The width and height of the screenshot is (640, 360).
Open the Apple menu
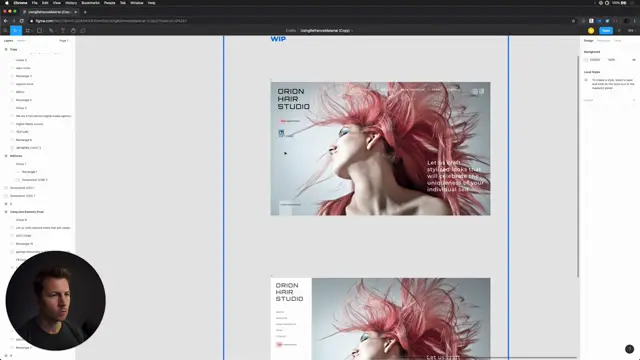tap(7, 3)
